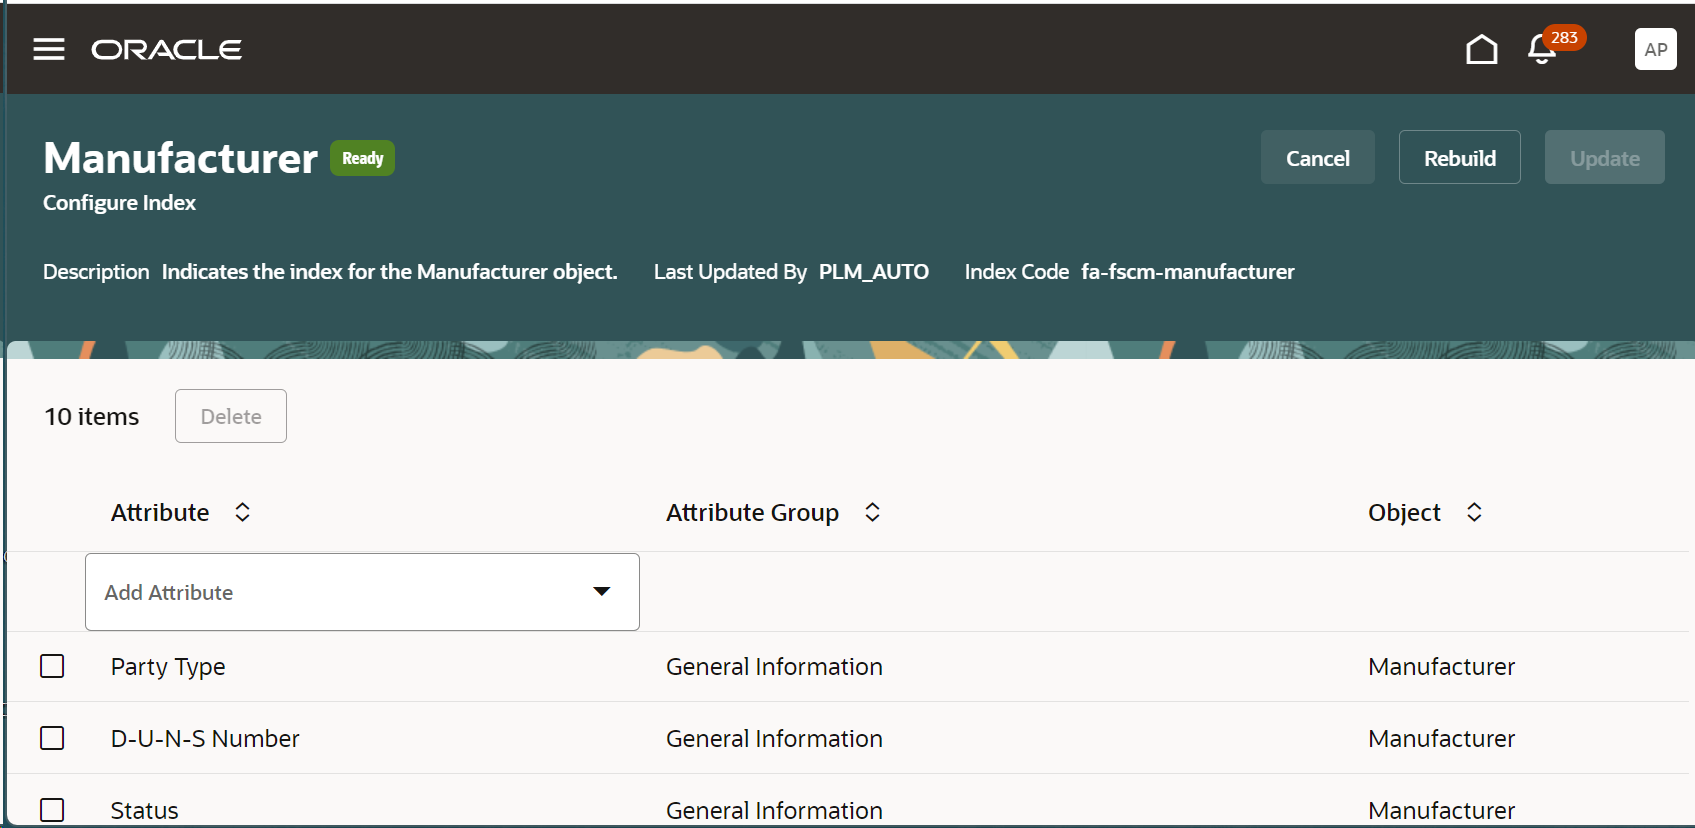This screenshot has width=1695, height=828.
Task: Sort by Object column arrows
Action: click(1474, 512)
